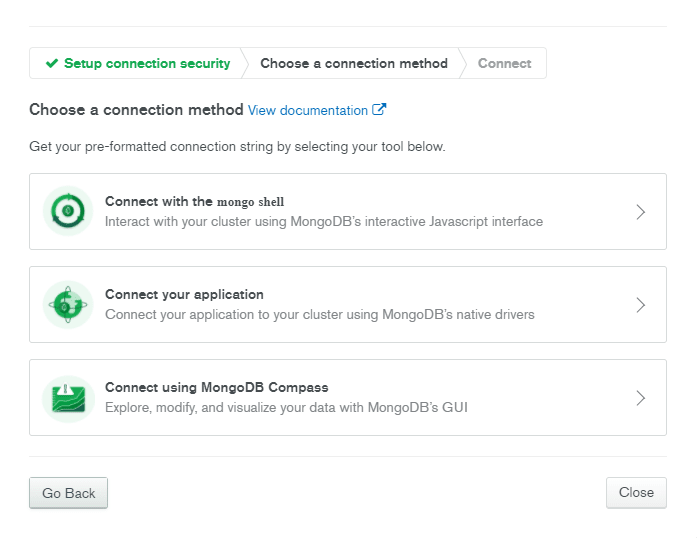Image resolution: width=697 pixels, height=538 pixels.
Task: Expand the mongo shell option chevron
Action: (640, 212)
